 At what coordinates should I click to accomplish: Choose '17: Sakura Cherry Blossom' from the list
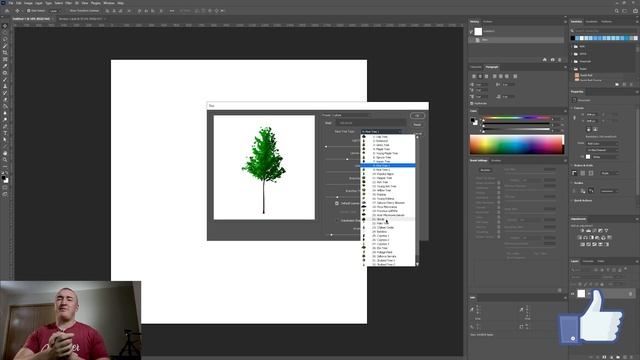click(x=389, y=203)
